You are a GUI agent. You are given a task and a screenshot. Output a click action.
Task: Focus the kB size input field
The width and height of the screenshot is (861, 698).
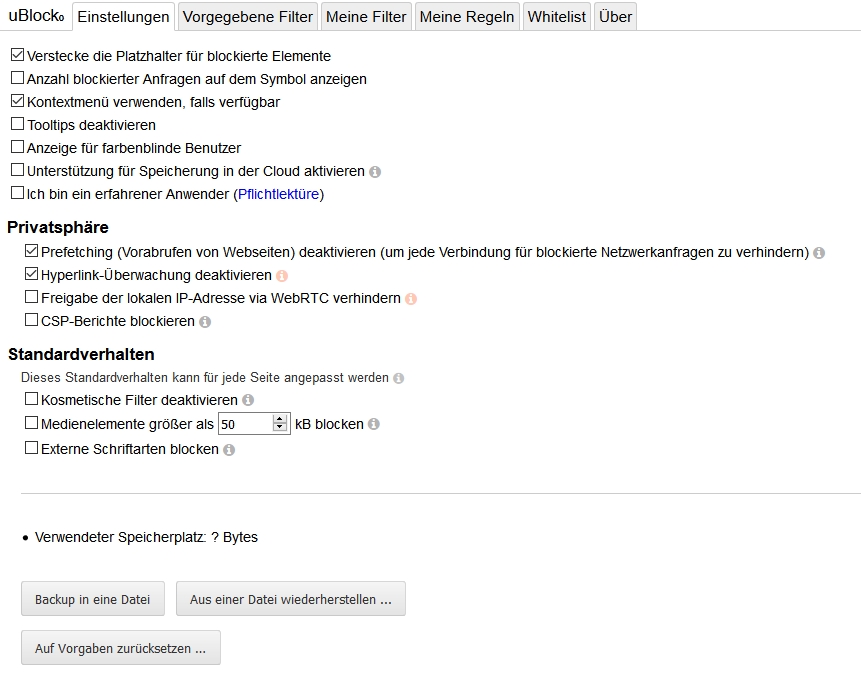tap(245, 424)
